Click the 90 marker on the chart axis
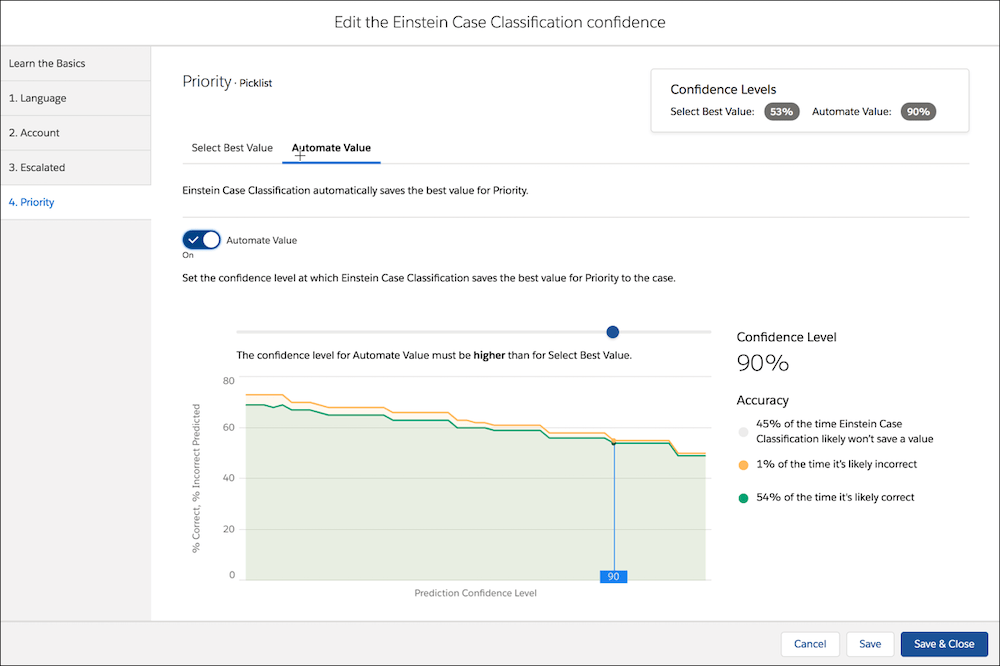 pos(614,577)
